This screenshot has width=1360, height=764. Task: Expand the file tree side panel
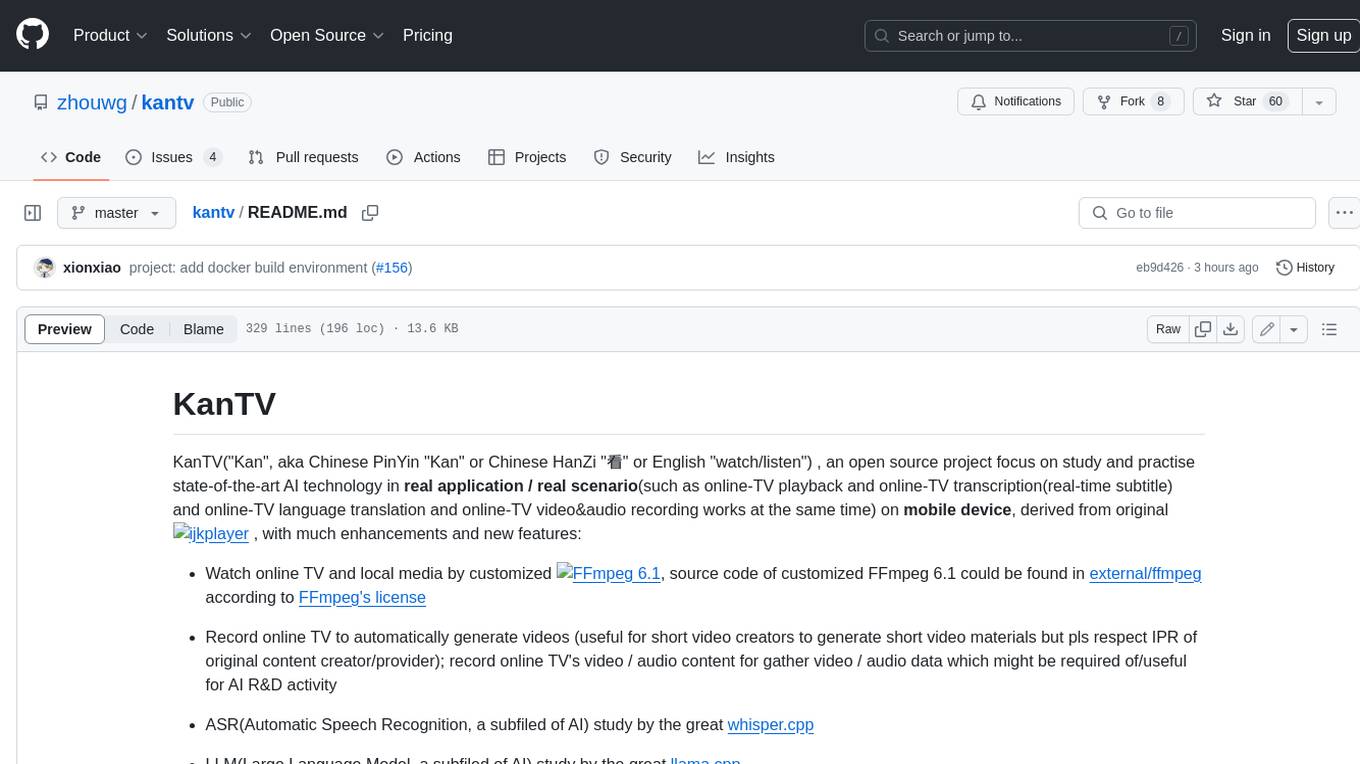33,213
